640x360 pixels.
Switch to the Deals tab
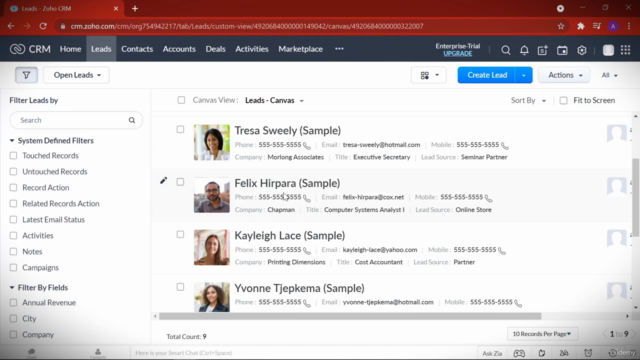coord(216,49)
